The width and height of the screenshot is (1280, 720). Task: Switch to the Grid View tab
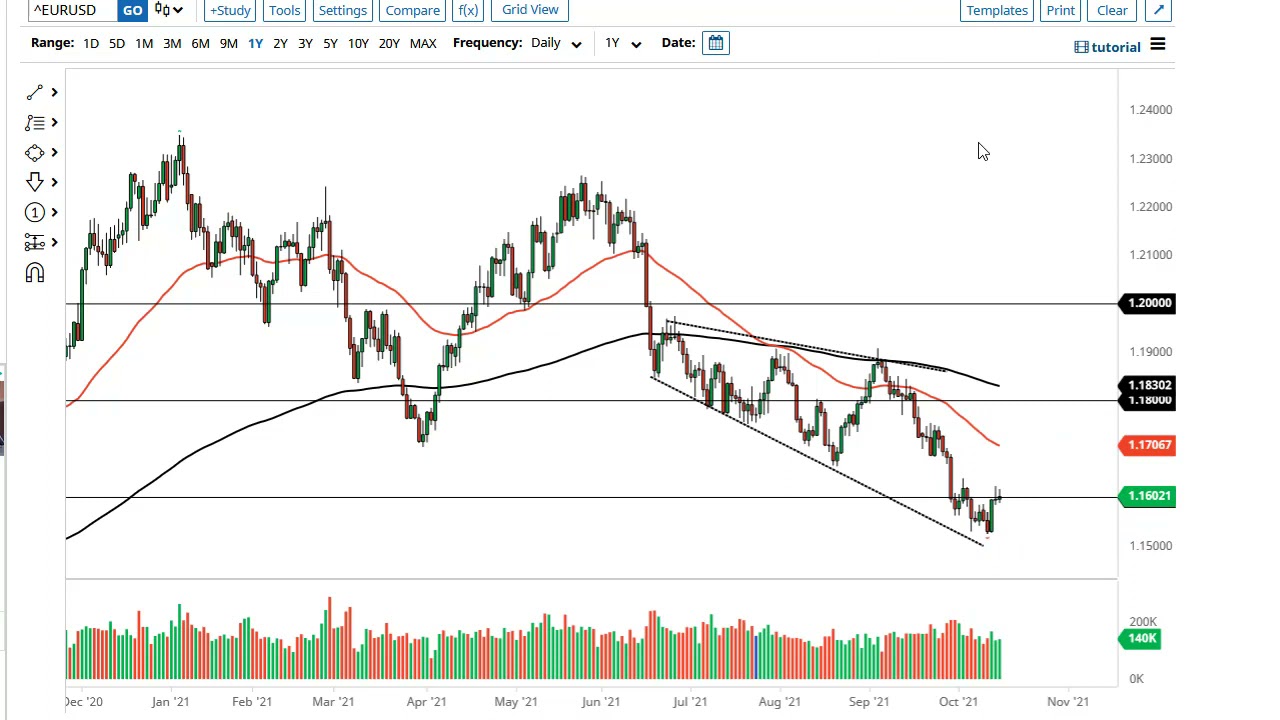point(530,10)
